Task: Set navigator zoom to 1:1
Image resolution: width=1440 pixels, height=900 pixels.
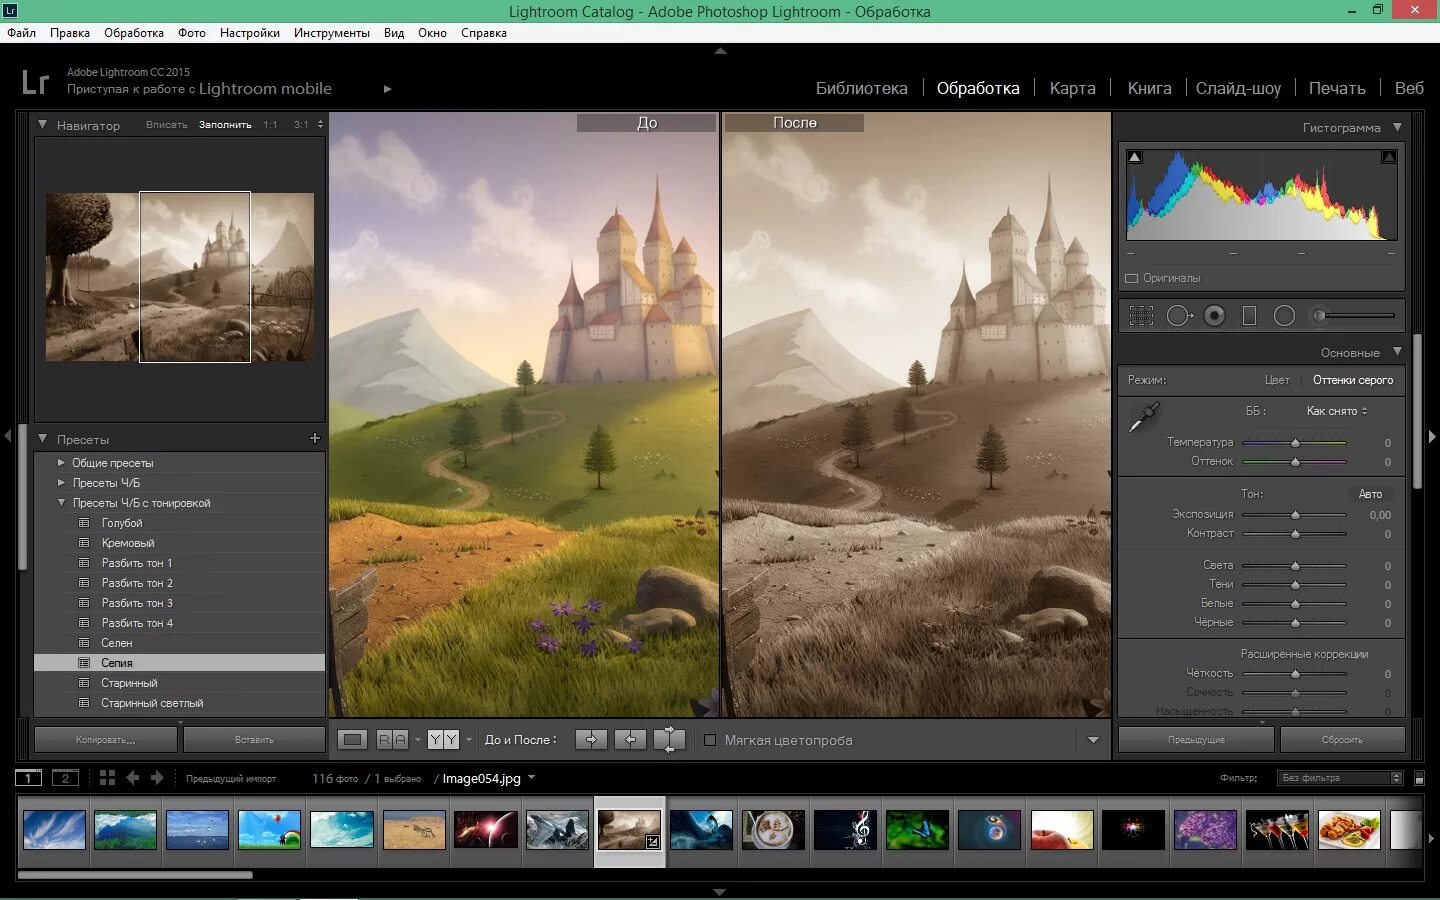Action: tap(270, 125)
